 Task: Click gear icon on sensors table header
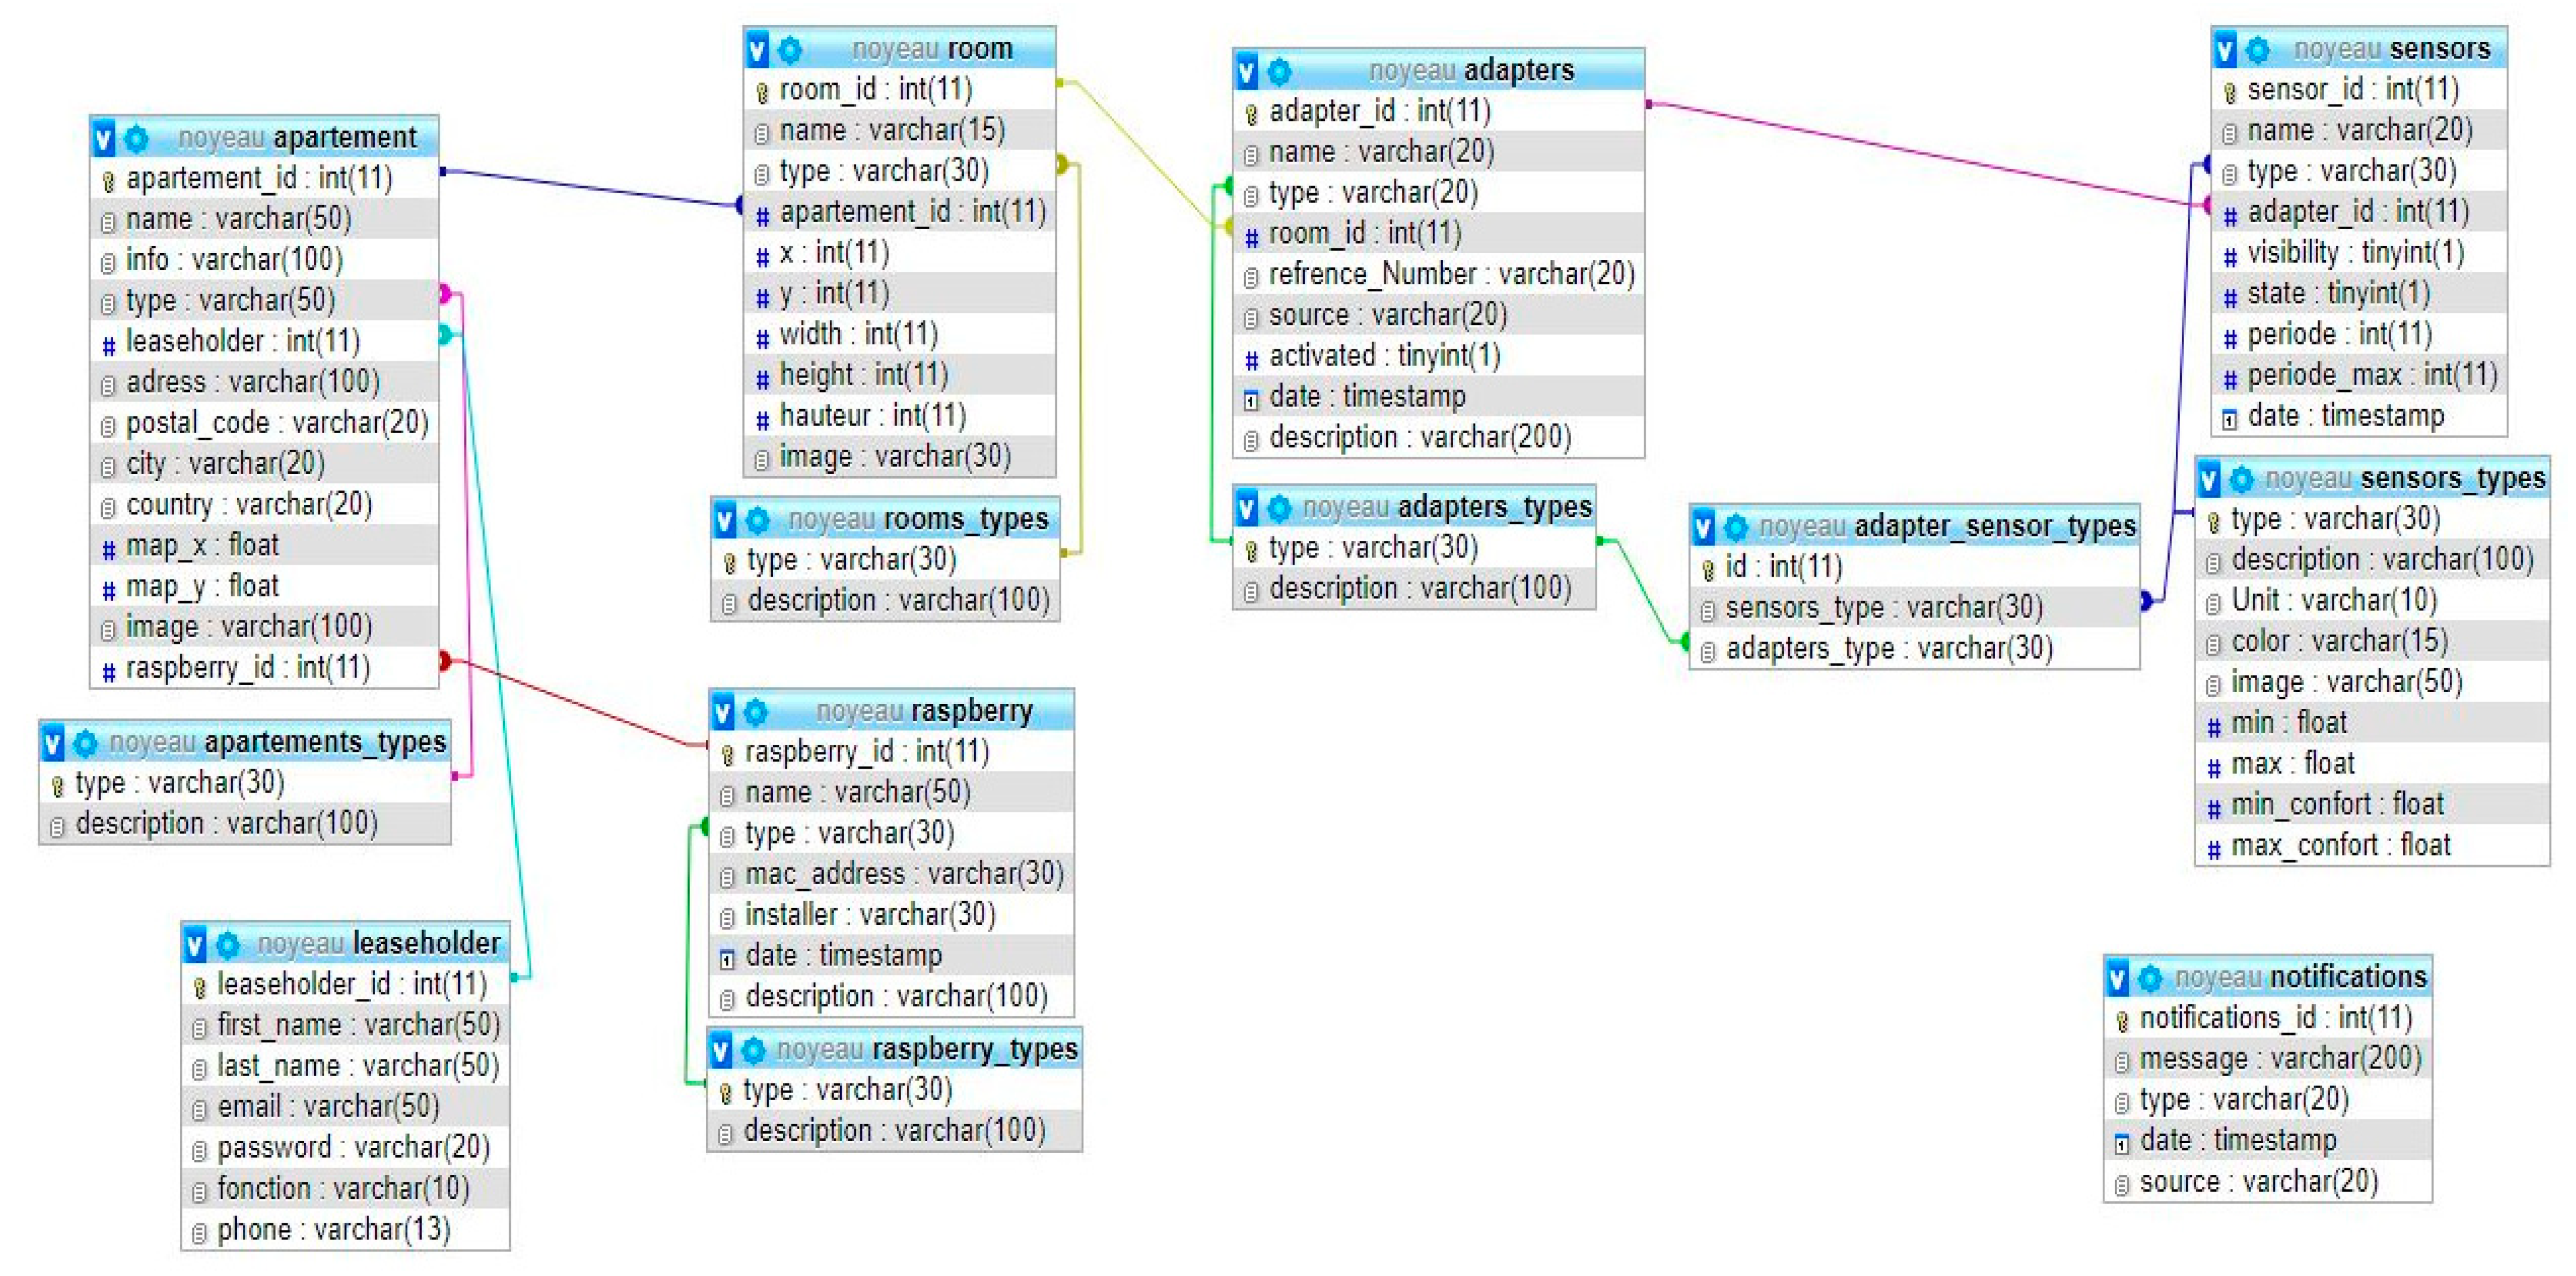2257,49
